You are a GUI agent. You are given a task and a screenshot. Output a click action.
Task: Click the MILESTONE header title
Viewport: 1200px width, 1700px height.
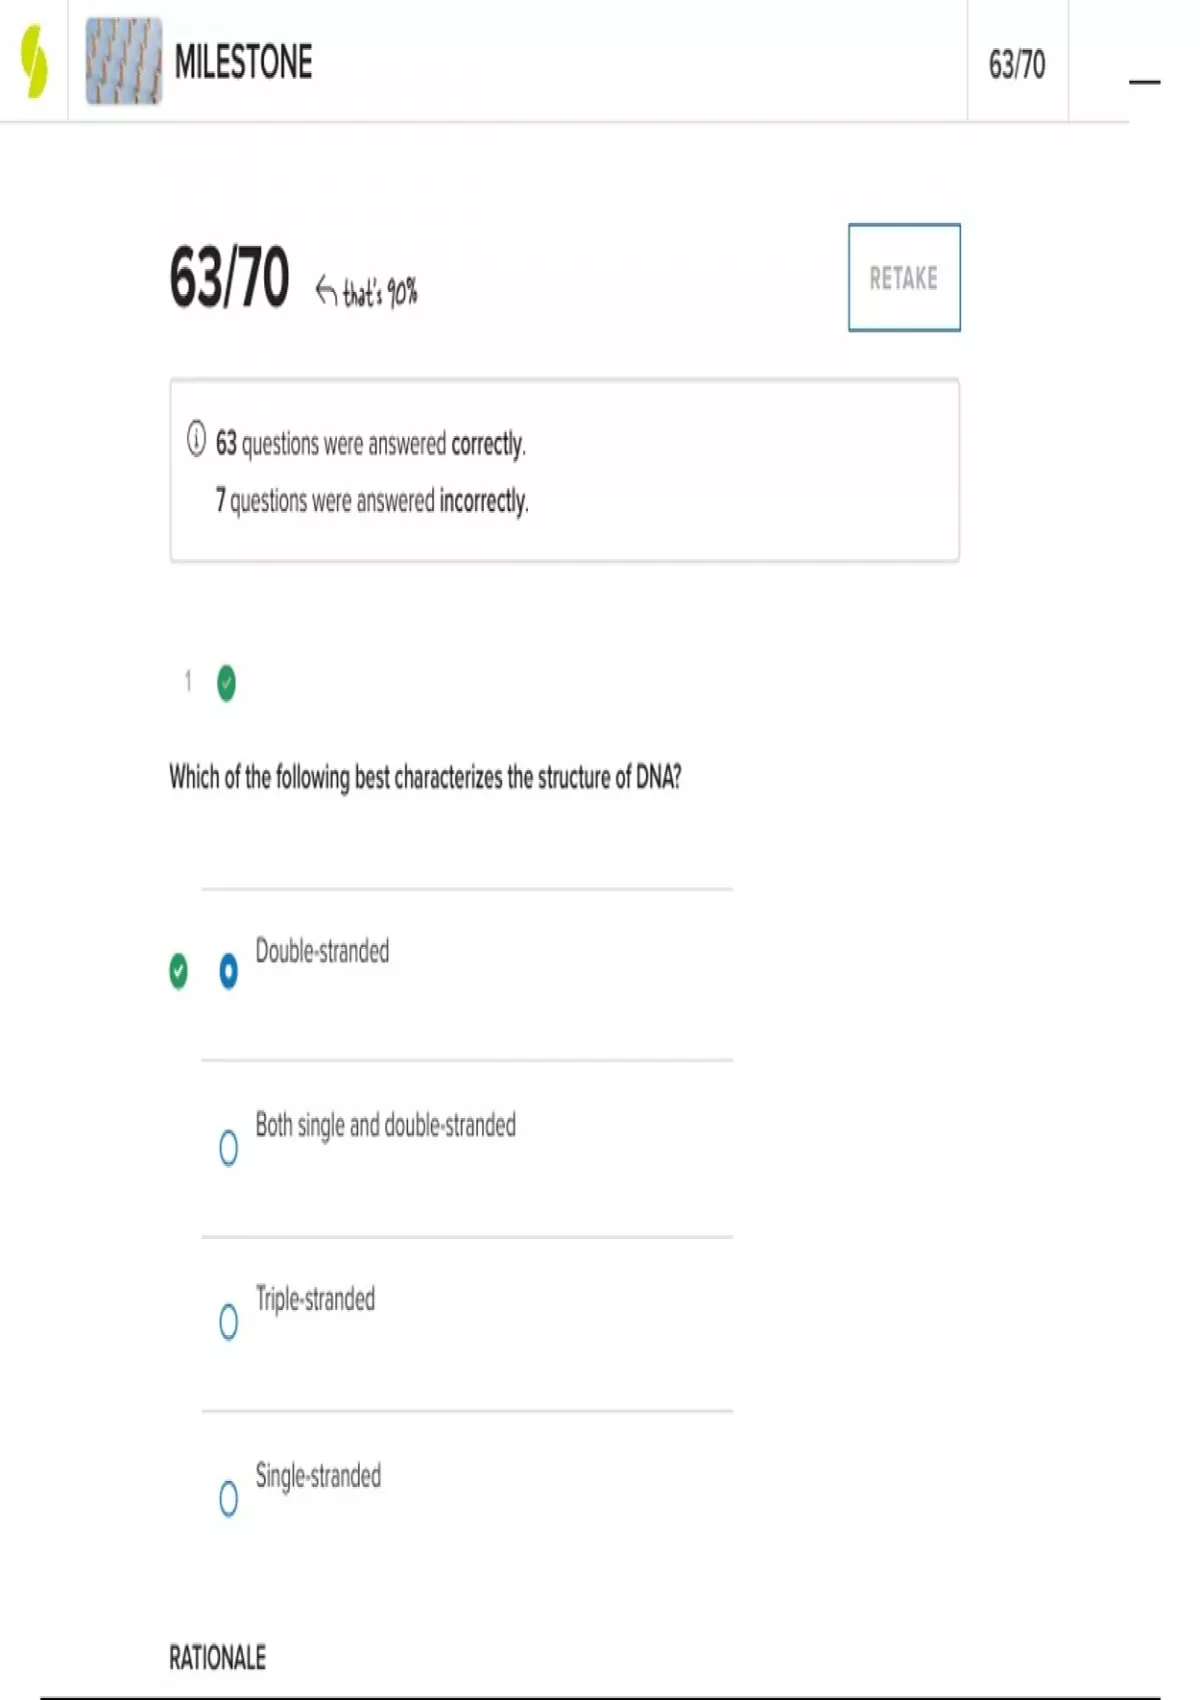[x=243, y=62]
